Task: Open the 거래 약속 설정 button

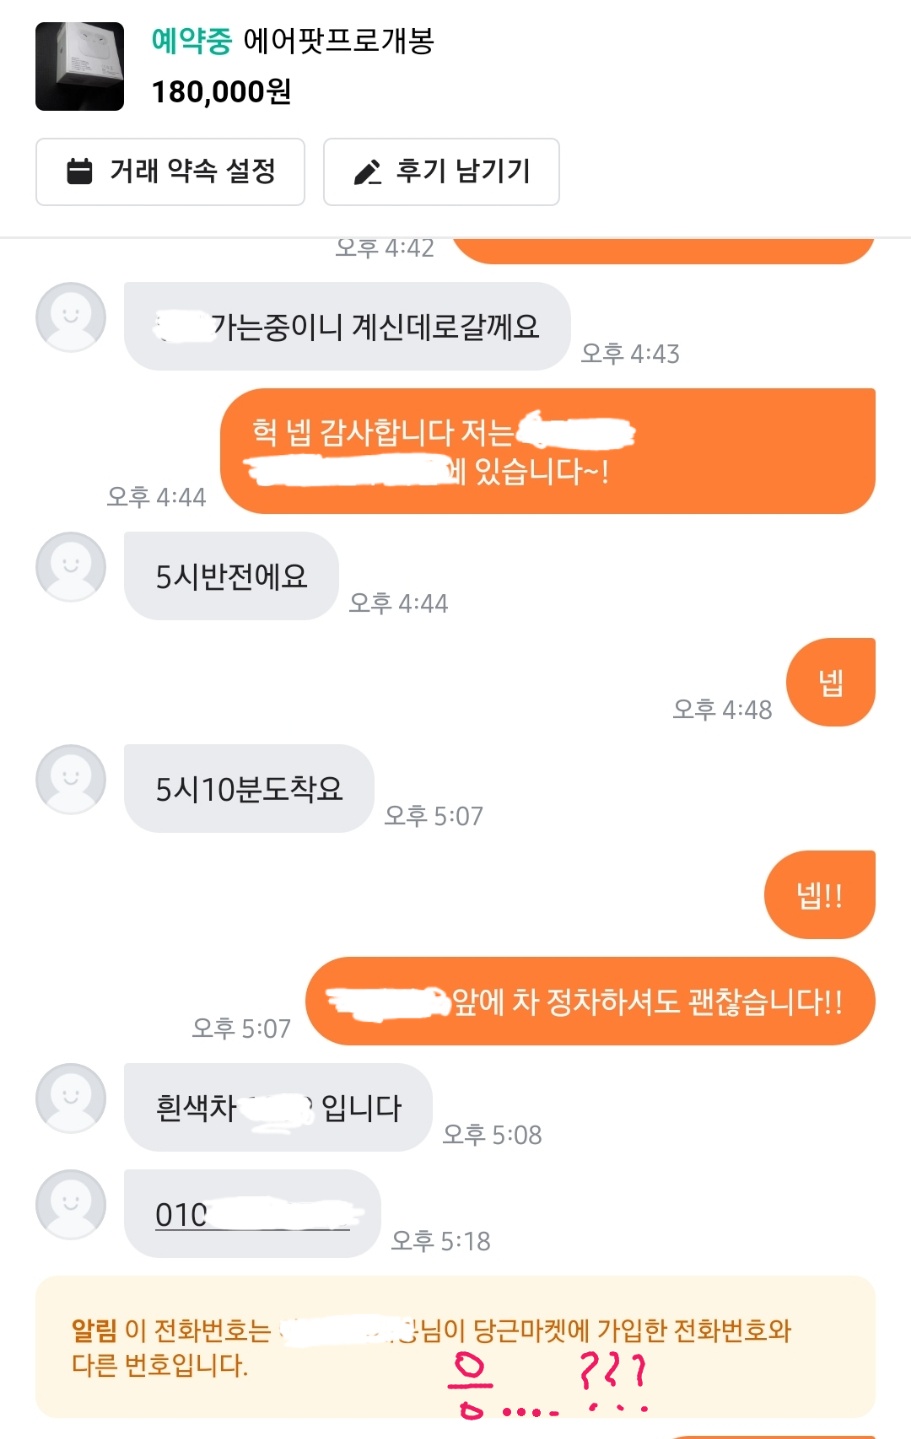Action: point(170,172)
